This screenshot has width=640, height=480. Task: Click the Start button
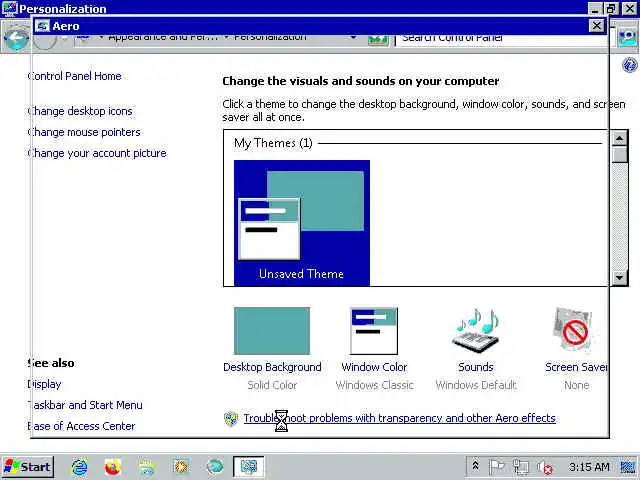pyautogui.click(x=28, y=467)
